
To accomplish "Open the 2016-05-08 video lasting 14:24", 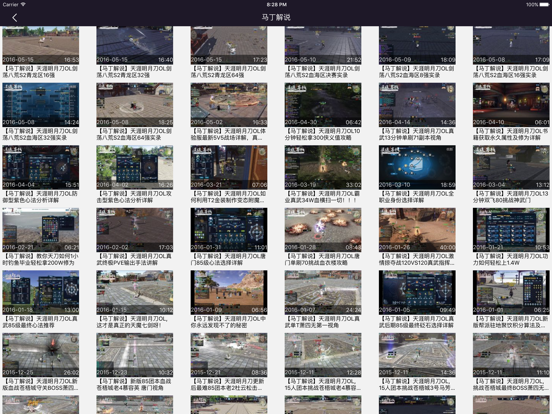I will 40,105.
